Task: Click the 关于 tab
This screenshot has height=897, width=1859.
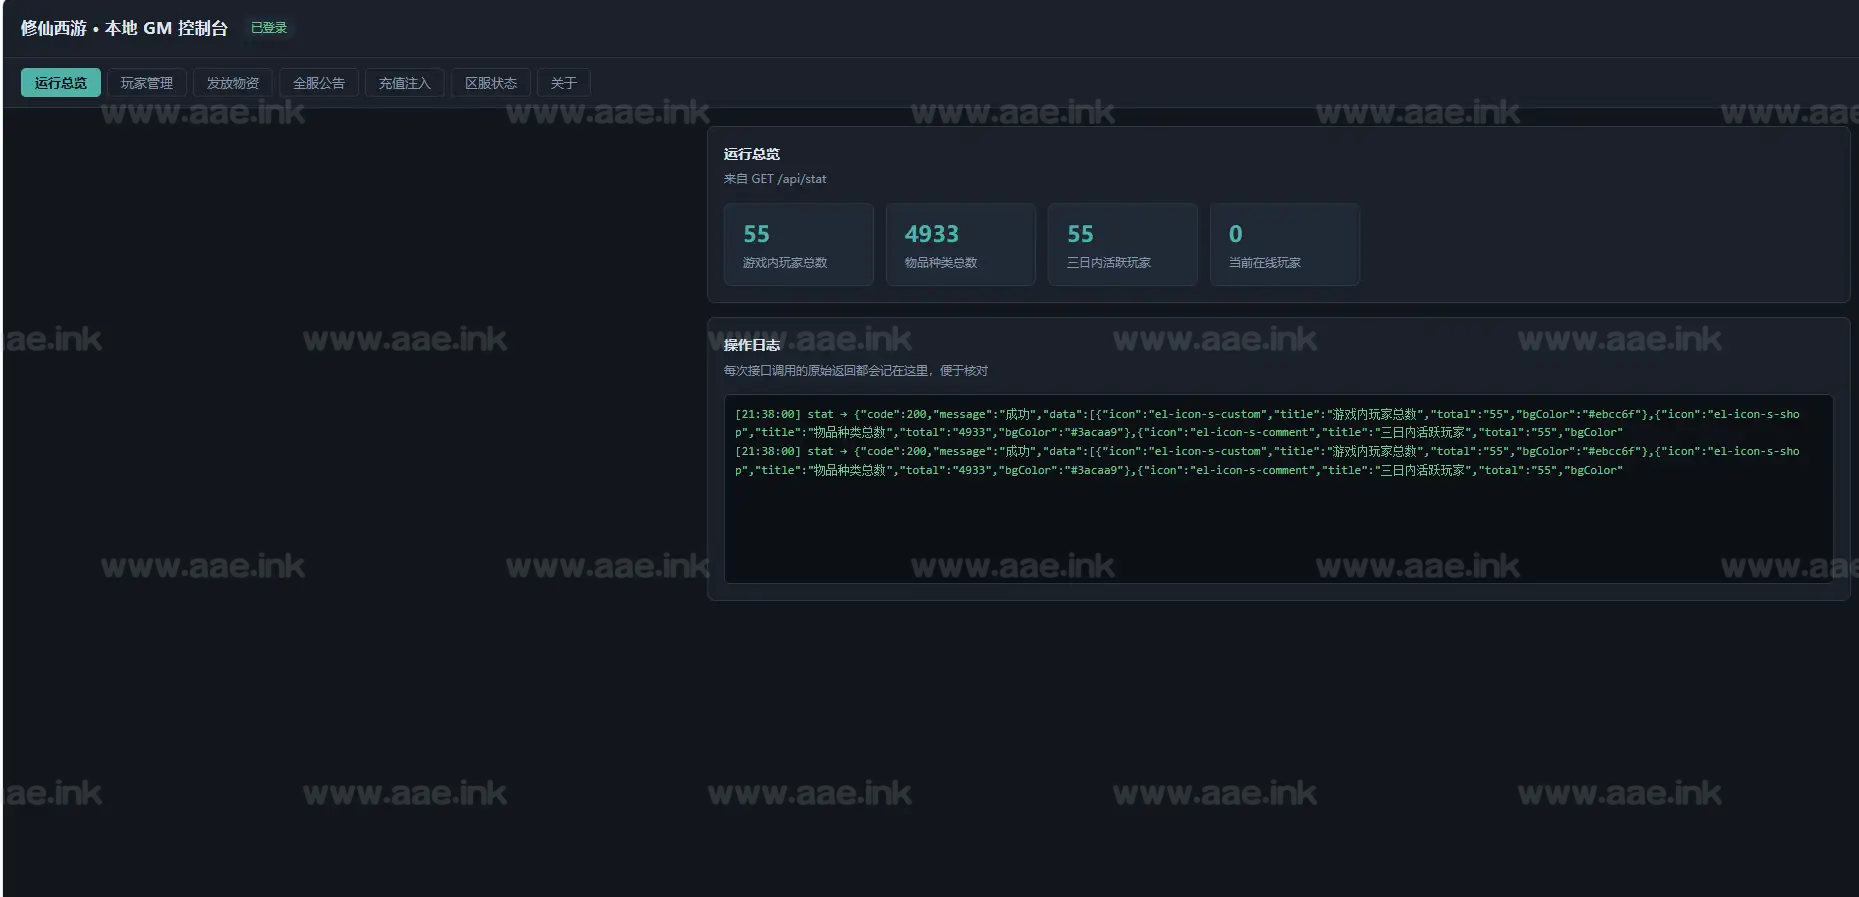Action: [x=564, y=83]
